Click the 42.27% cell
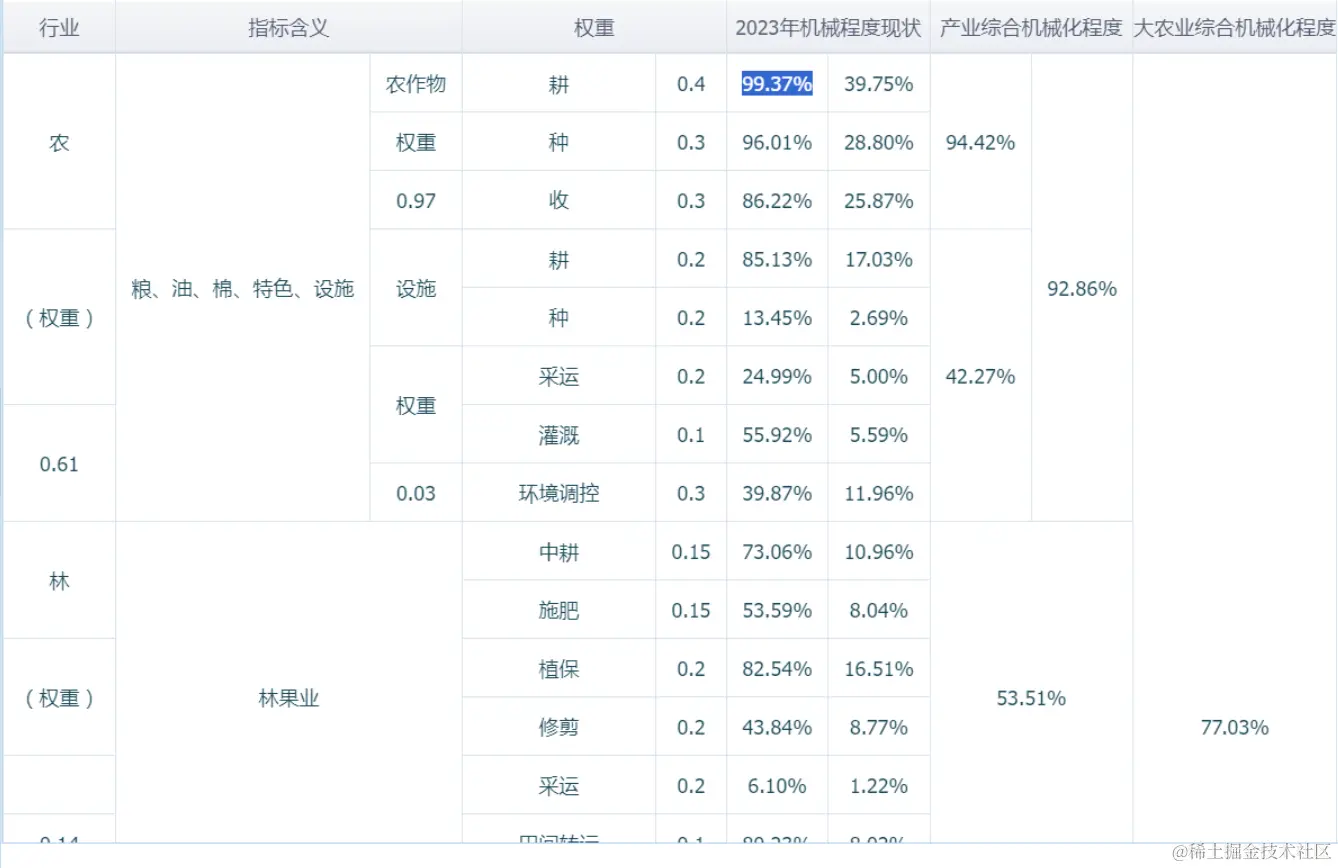 pyautogui.click(x=980, y=376)
